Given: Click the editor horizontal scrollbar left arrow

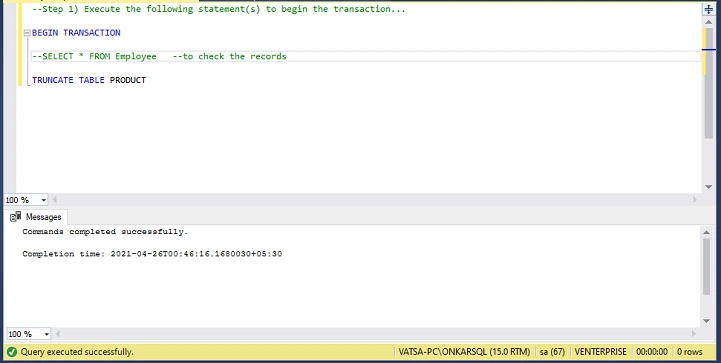Looking at the screenshot, I should click(x=55, y=200).
